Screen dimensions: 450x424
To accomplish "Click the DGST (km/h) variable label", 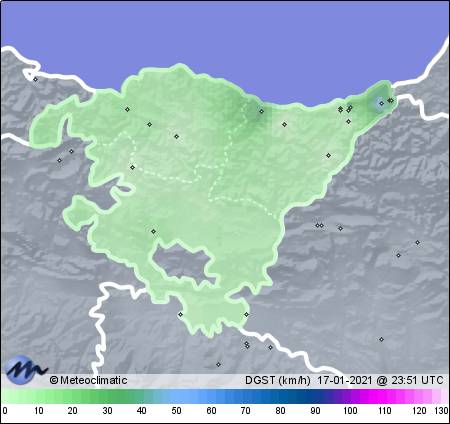I will click(278, 380).
